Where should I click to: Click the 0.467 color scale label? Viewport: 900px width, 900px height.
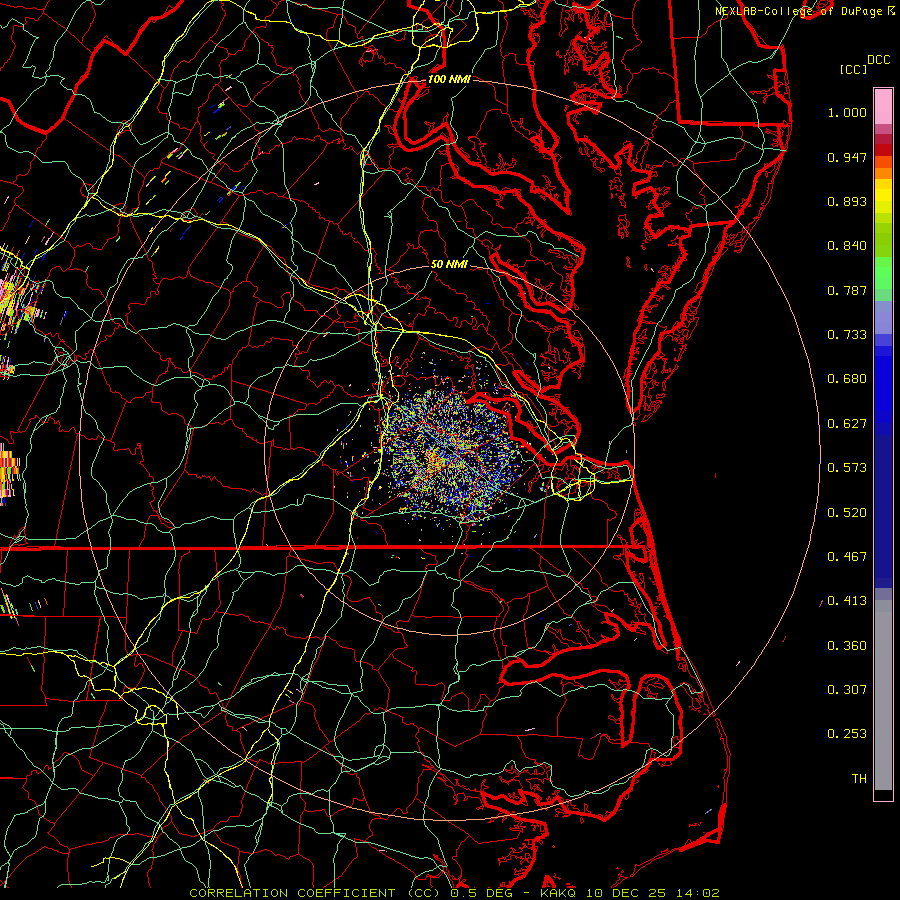pyautogui.click(x=847, y=557)
